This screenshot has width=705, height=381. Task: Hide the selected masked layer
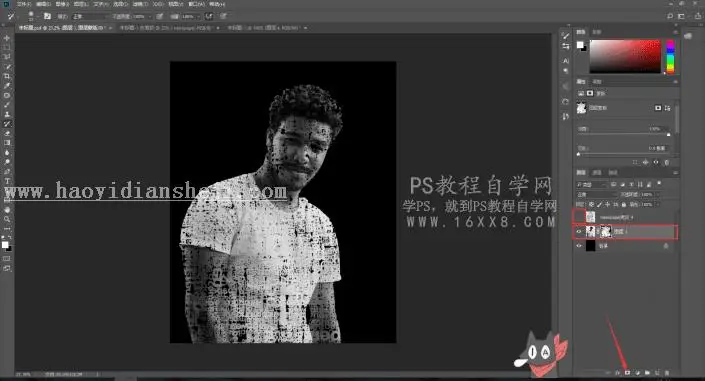click(x=579, y=232)
